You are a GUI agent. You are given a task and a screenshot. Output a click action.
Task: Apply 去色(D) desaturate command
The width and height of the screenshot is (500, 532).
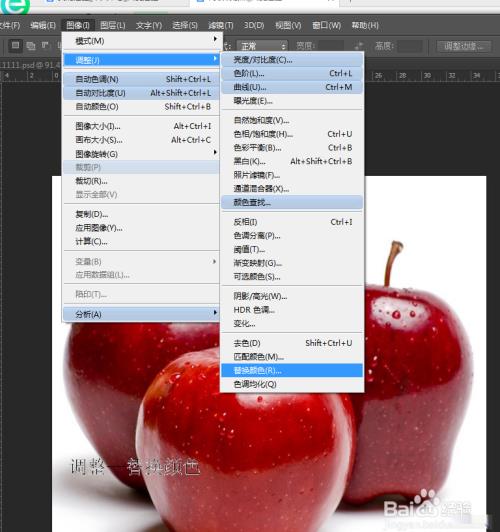click(292, 343)
